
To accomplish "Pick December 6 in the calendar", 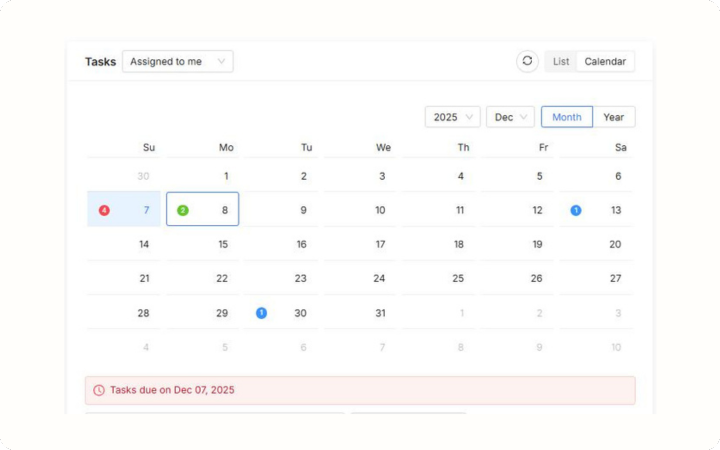I will pos(596,175).
